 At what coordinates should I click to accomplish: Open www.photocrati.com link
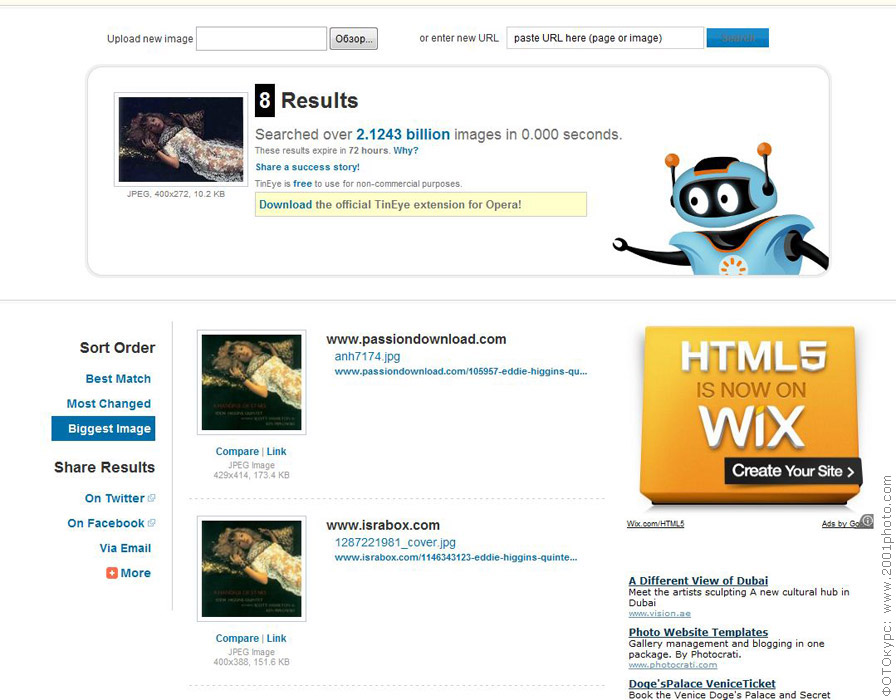pyautogui.click(x=673, y=665)
